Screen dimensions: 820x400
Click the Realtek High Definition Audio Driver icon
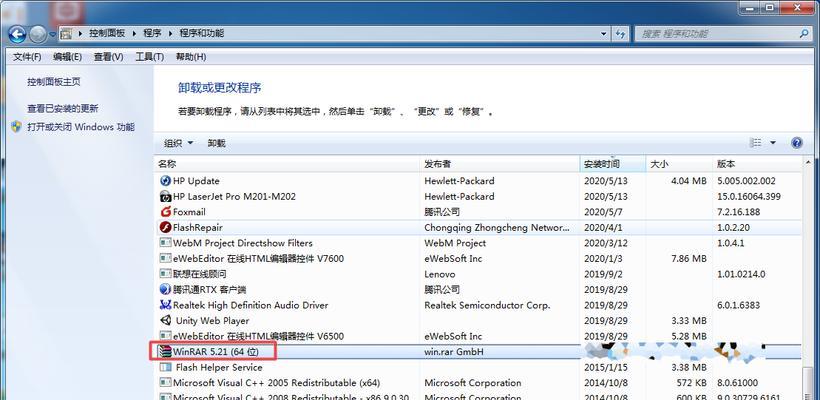coord(165,305)
